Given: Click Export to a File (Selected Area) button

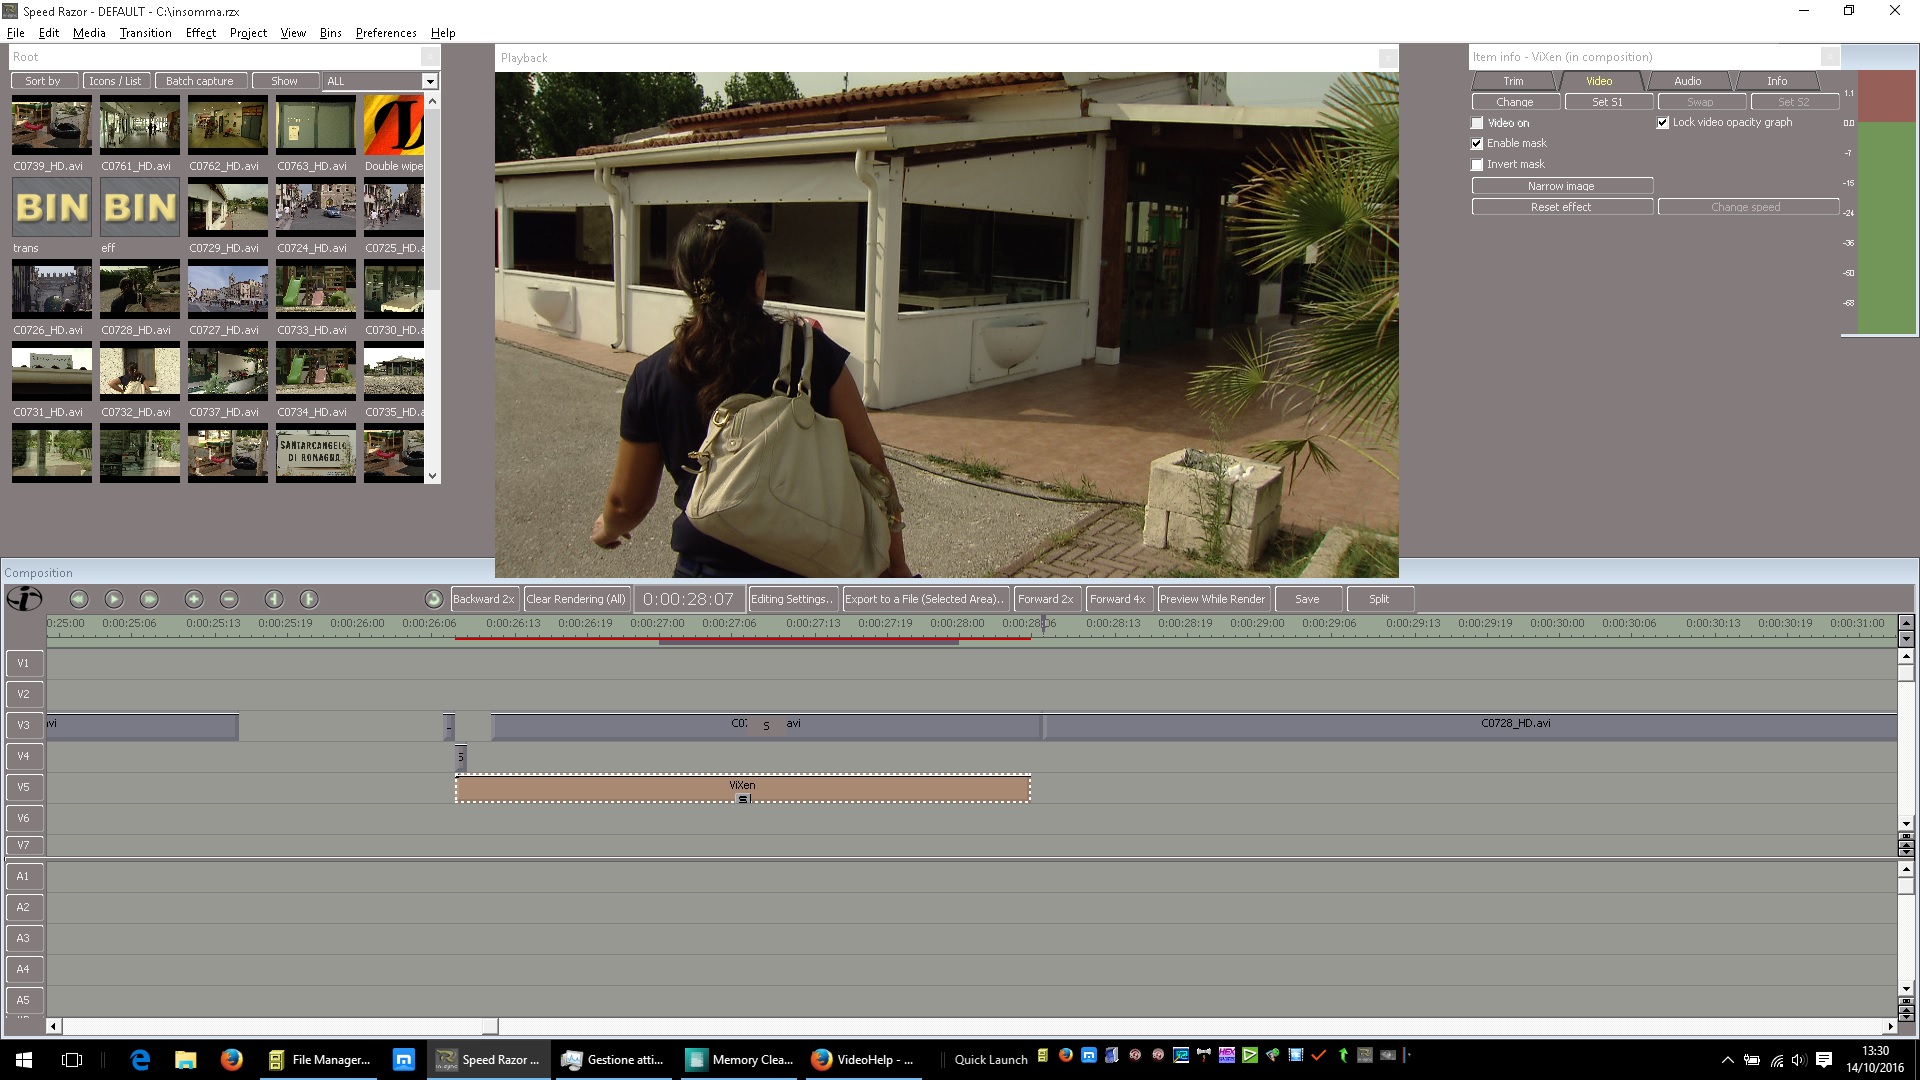Looking at the screenshot, I should point(924,599).
